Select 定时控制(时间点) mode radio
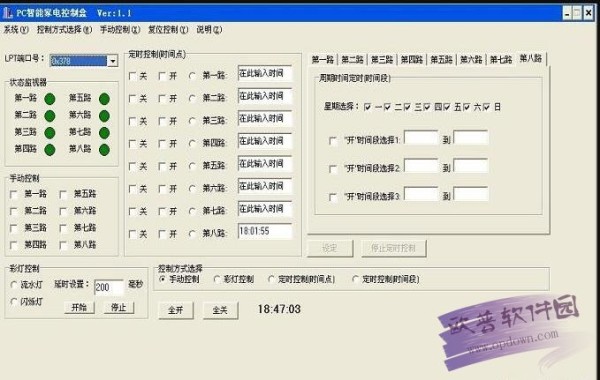This screenshot has height=380, width=600. click(271, 279)
